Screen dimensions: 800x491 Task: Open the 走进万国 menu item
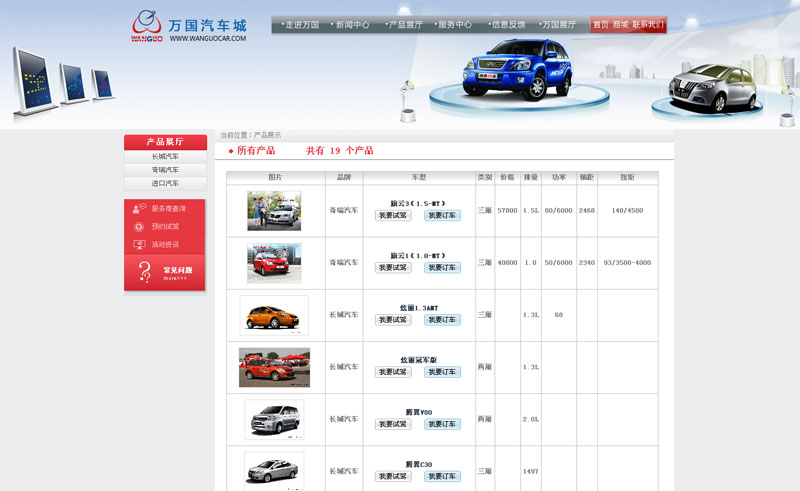tap(300, 24)
